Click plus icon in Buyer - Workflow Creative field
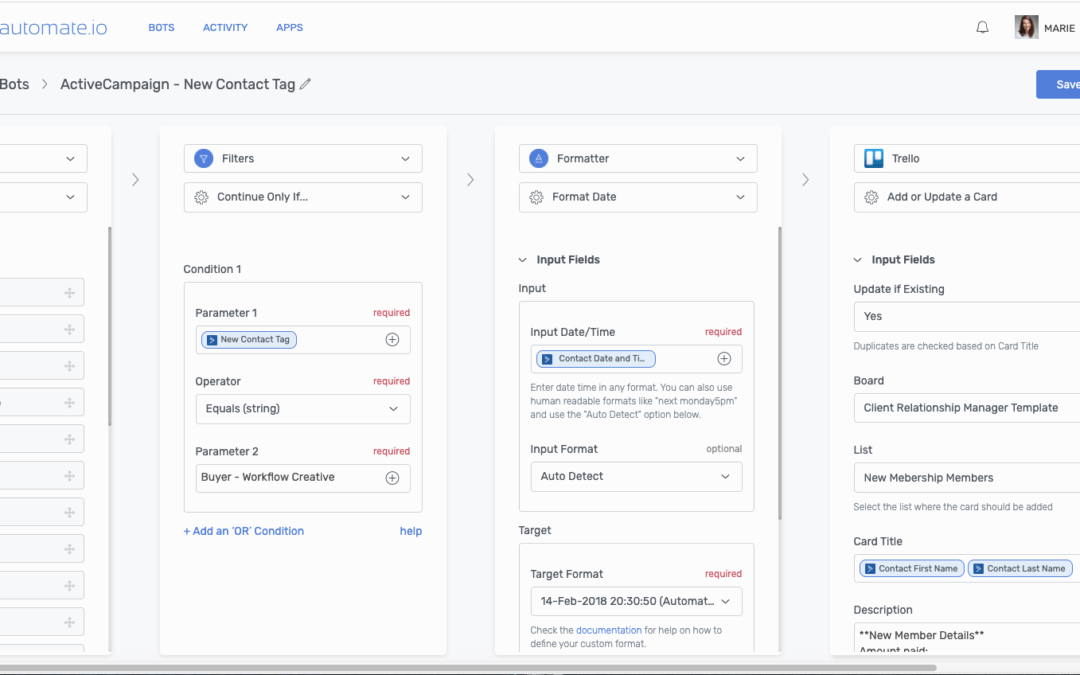Image resolution: width=1080 pixels, height=675 pixels. pyautogui.click(x=392, y=478)
